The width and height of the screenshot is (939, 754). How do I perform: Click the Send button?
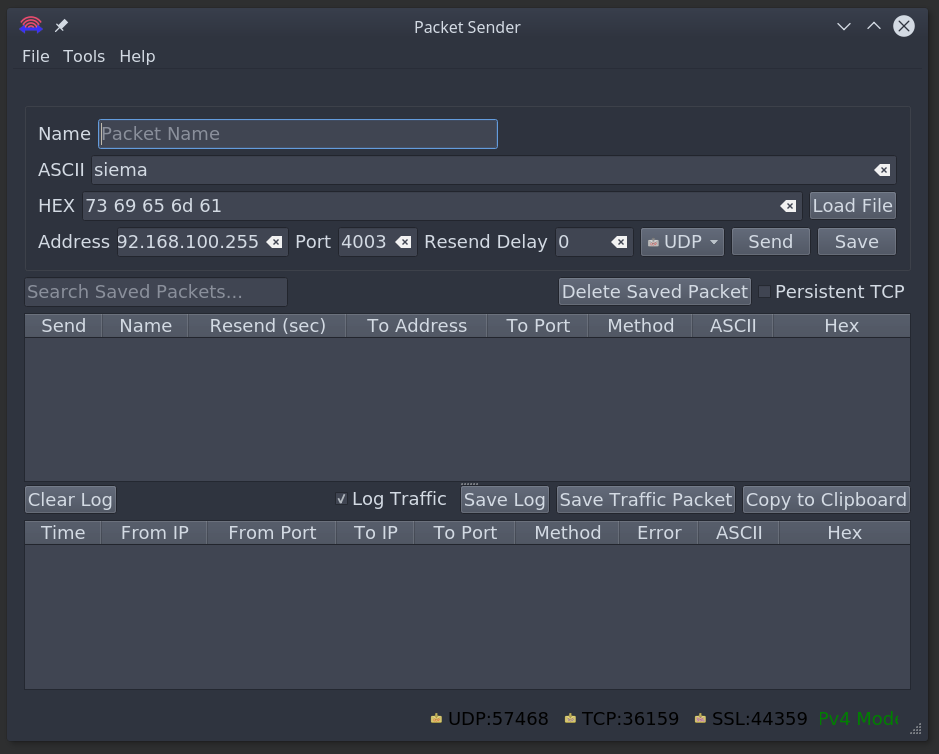point(771,242)
